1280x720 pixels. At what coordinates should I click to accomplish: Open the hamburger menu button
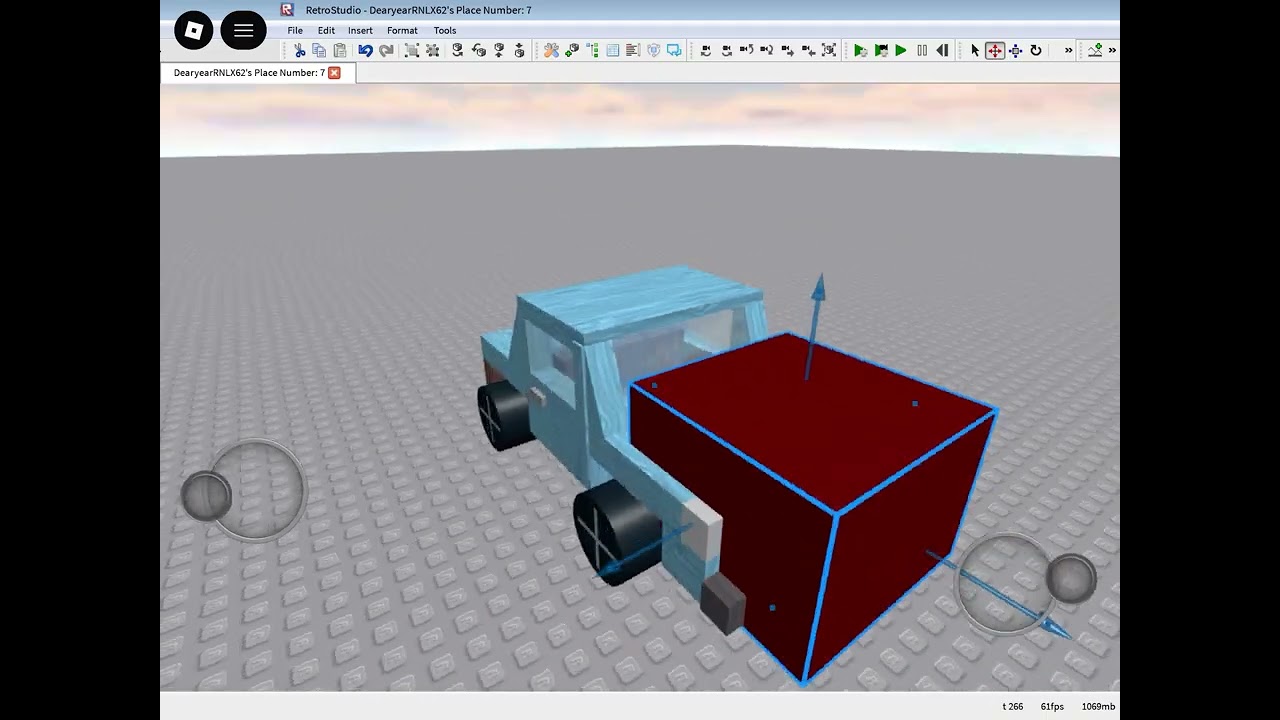[x=243, y=31]
